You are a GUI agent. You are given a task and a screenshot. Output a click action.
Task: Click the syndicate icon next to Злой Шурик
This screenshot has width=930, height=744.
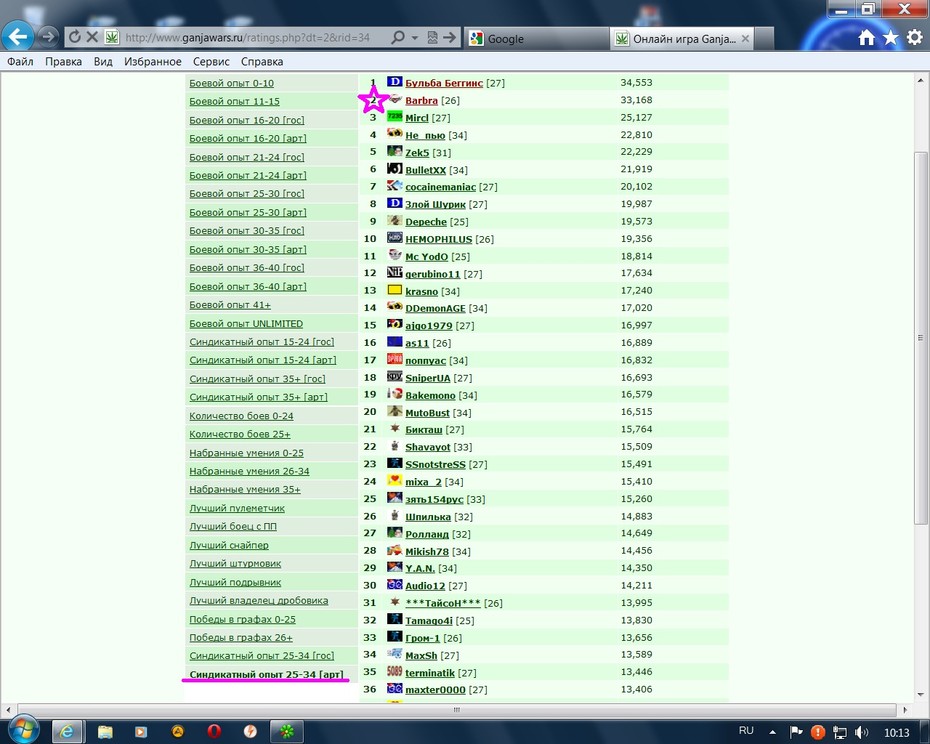(x=394, y=203)
